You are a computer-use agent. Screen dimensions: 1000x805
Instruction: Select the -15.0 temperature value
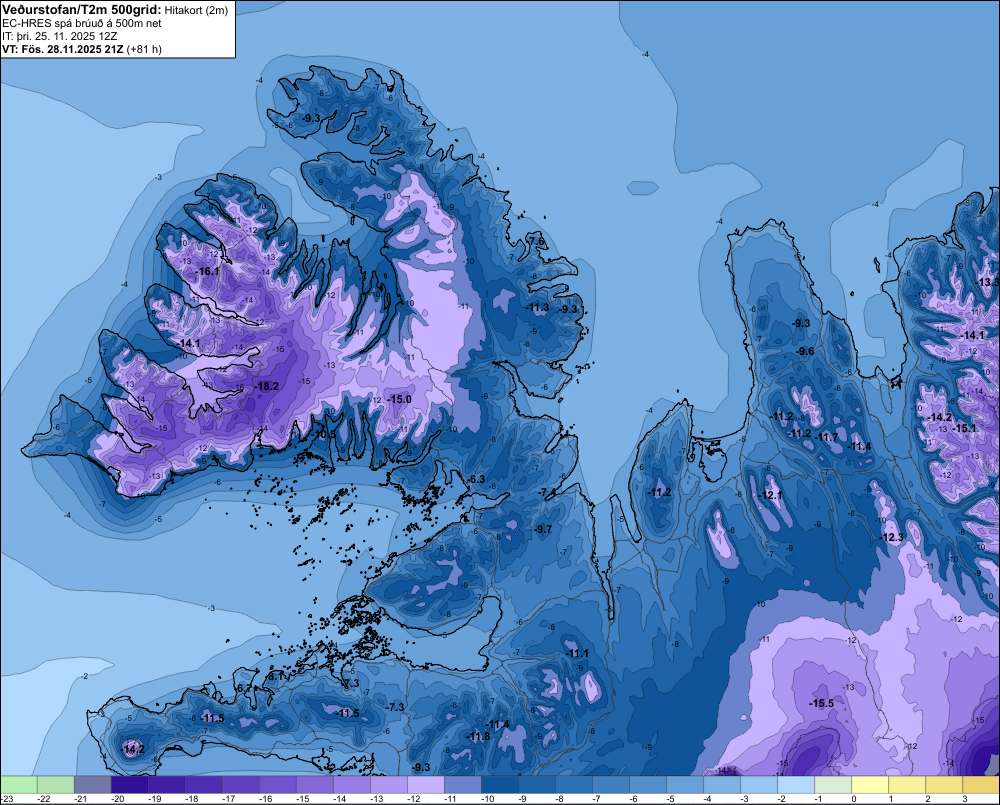point(400,399)
